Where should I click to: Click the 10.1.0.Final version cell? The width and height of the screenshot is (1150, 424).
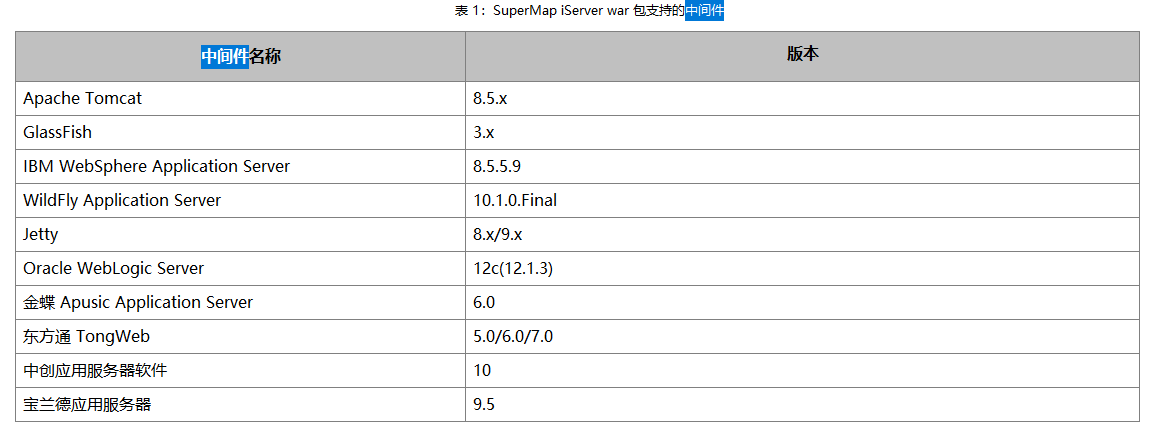pos(802,200)
